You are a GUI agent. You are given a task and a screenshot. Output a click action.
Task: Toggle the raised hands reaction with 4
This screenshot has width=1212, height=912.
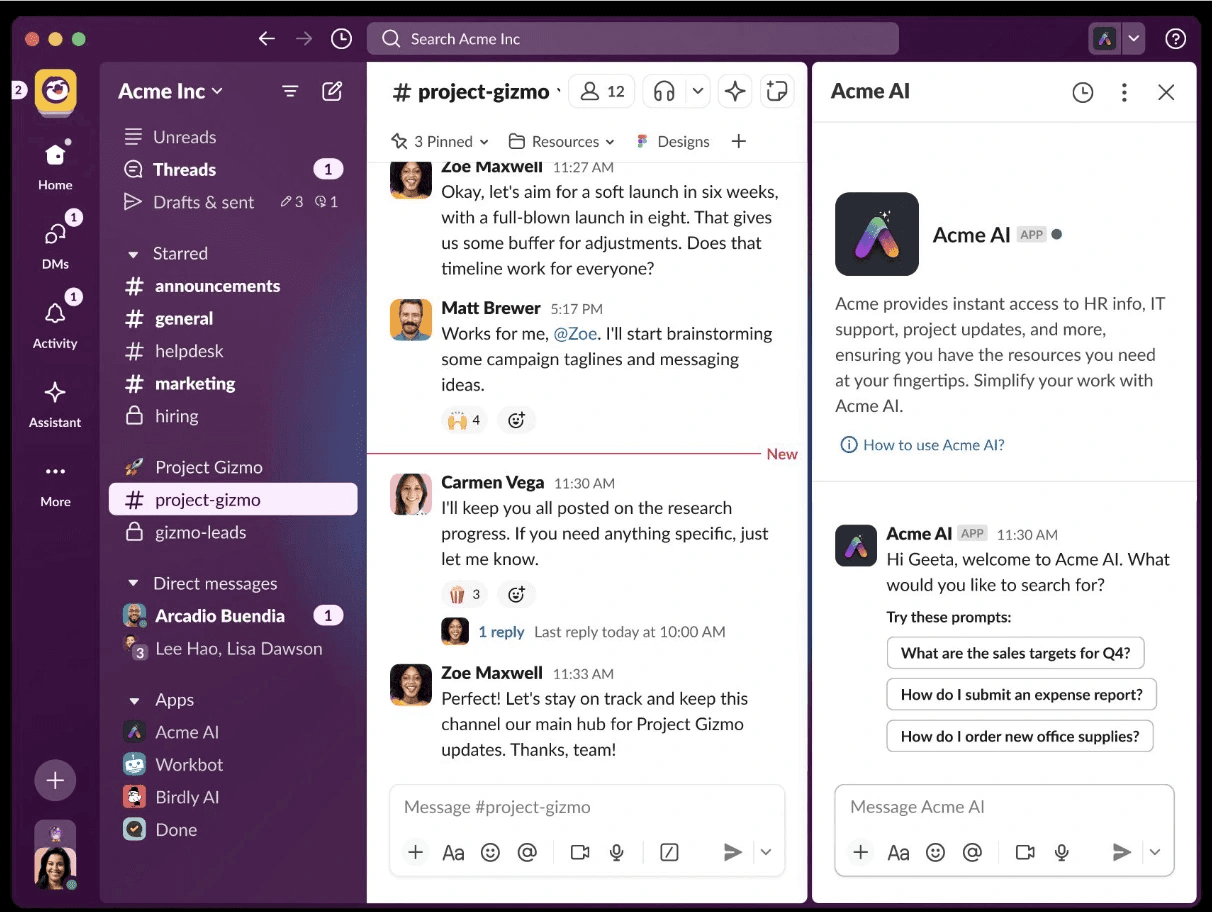pos(464,421)
